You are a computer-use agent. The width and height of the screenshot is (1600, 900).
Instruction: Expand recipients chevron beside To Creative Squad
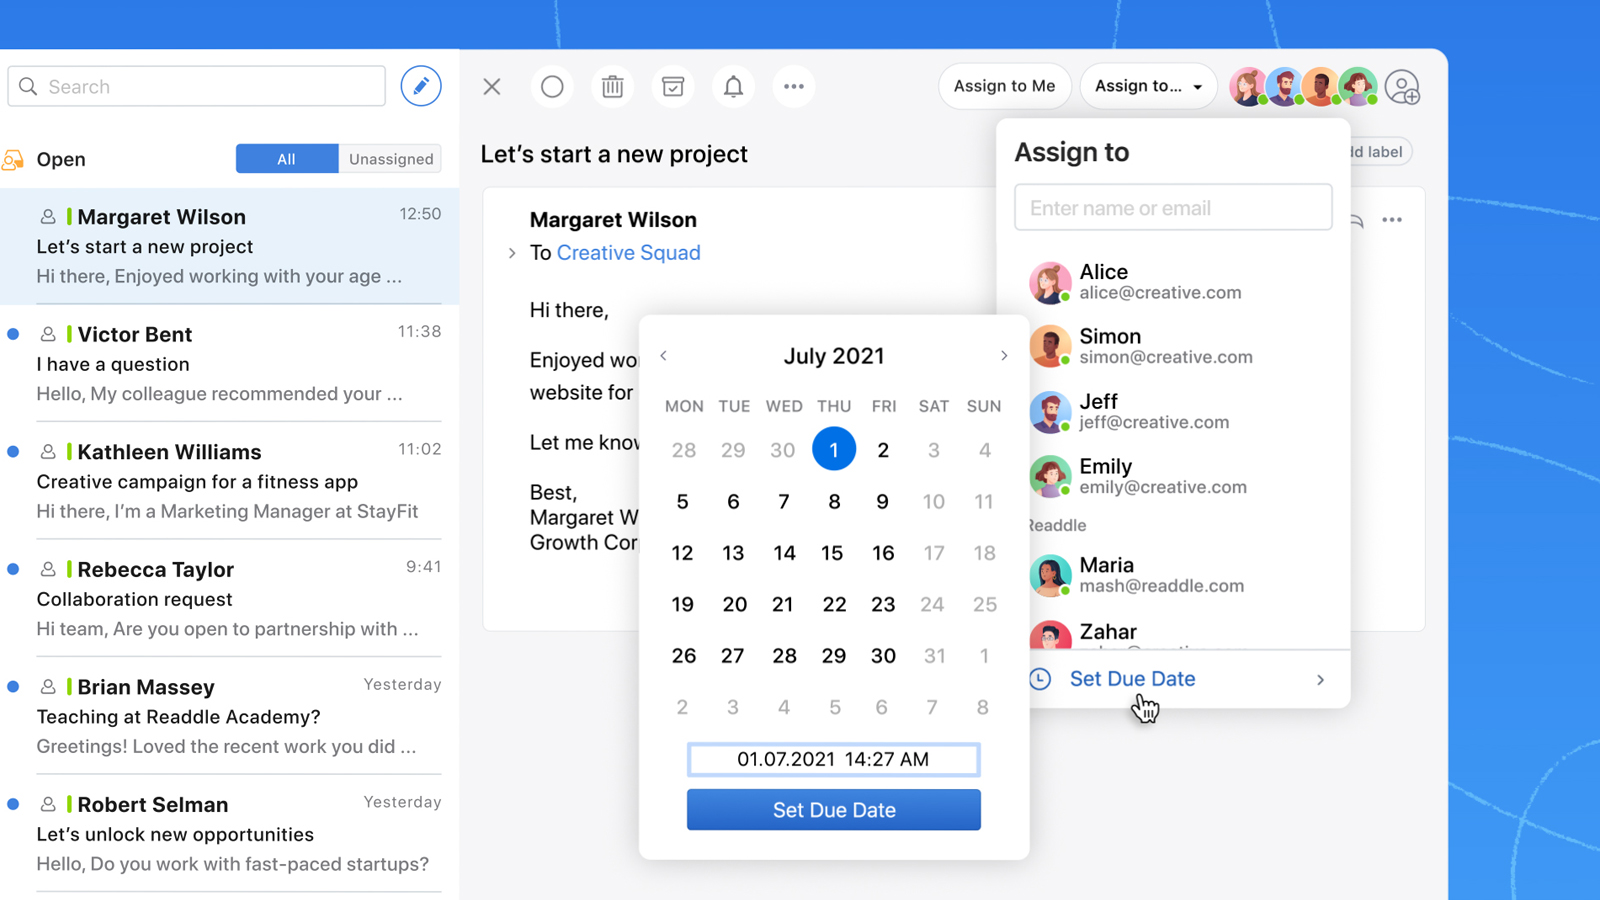click(512, 253)
